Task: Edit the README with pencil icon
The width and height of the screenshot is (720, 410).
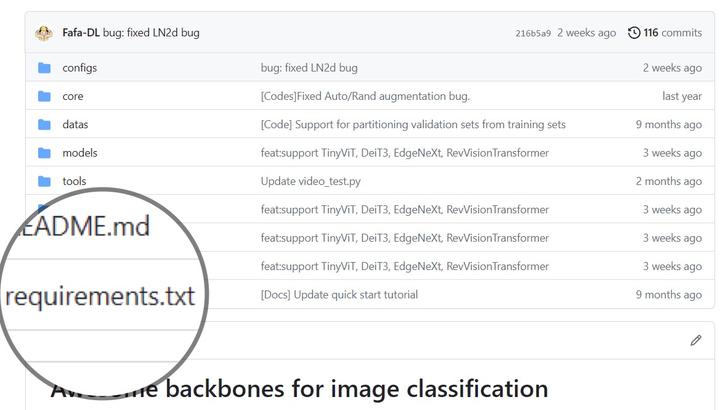Action: [696, 341]
